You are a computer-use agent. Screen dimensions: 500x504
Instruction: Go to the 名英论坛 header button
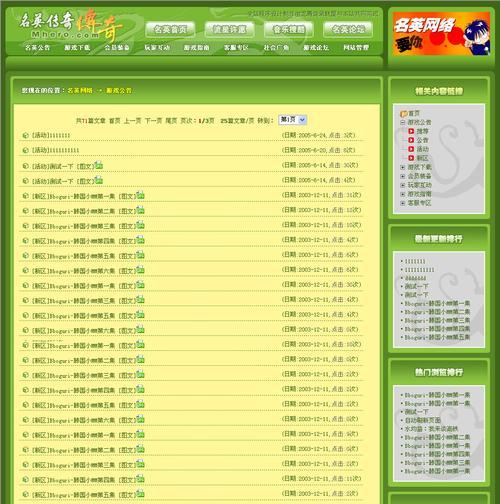pyautogui.click(x=348, y=30)
